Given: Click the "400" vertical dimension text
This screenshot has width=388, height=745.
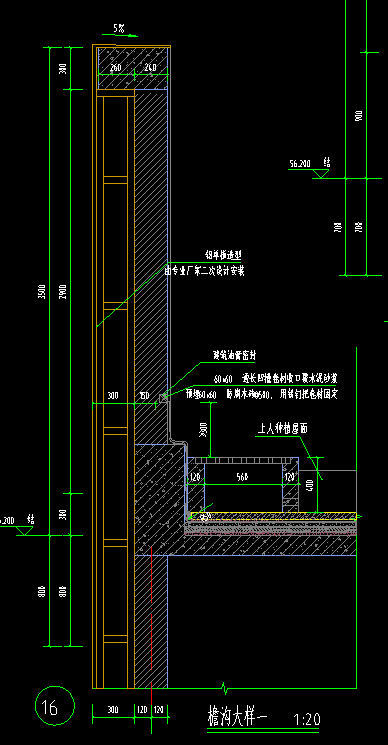Looking at the screenshot, I should 311,486.
